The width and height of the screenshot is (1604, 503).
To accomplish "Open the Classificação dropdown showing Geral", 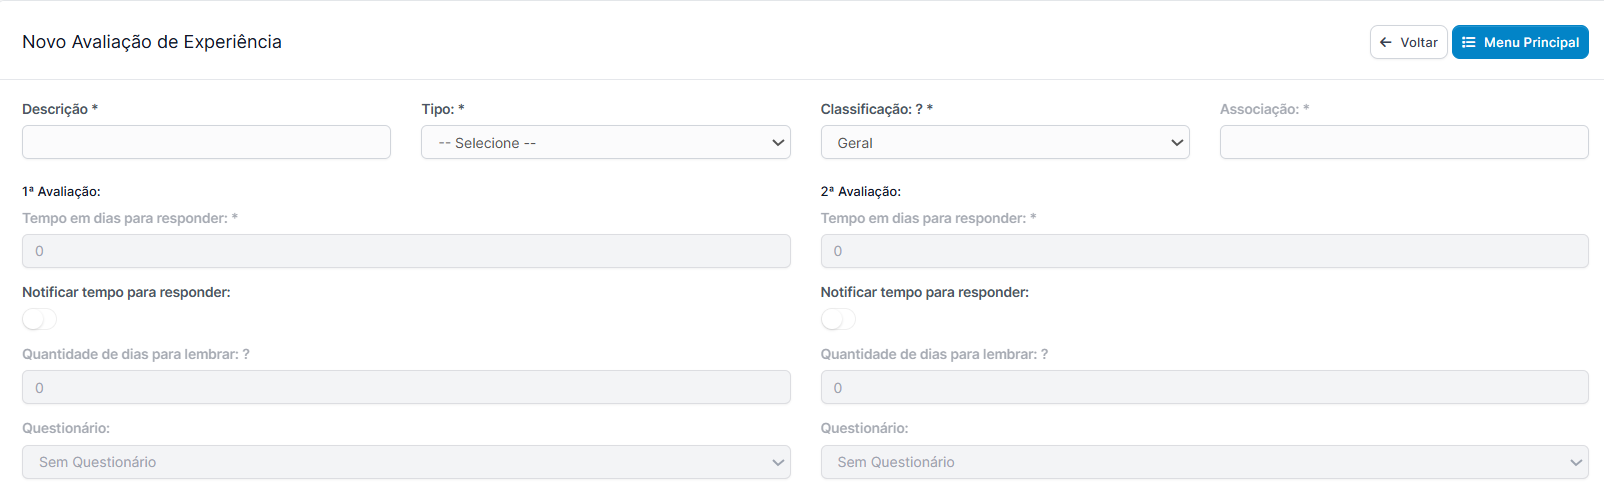I will pyautogui.click(x=1005, y=142).
